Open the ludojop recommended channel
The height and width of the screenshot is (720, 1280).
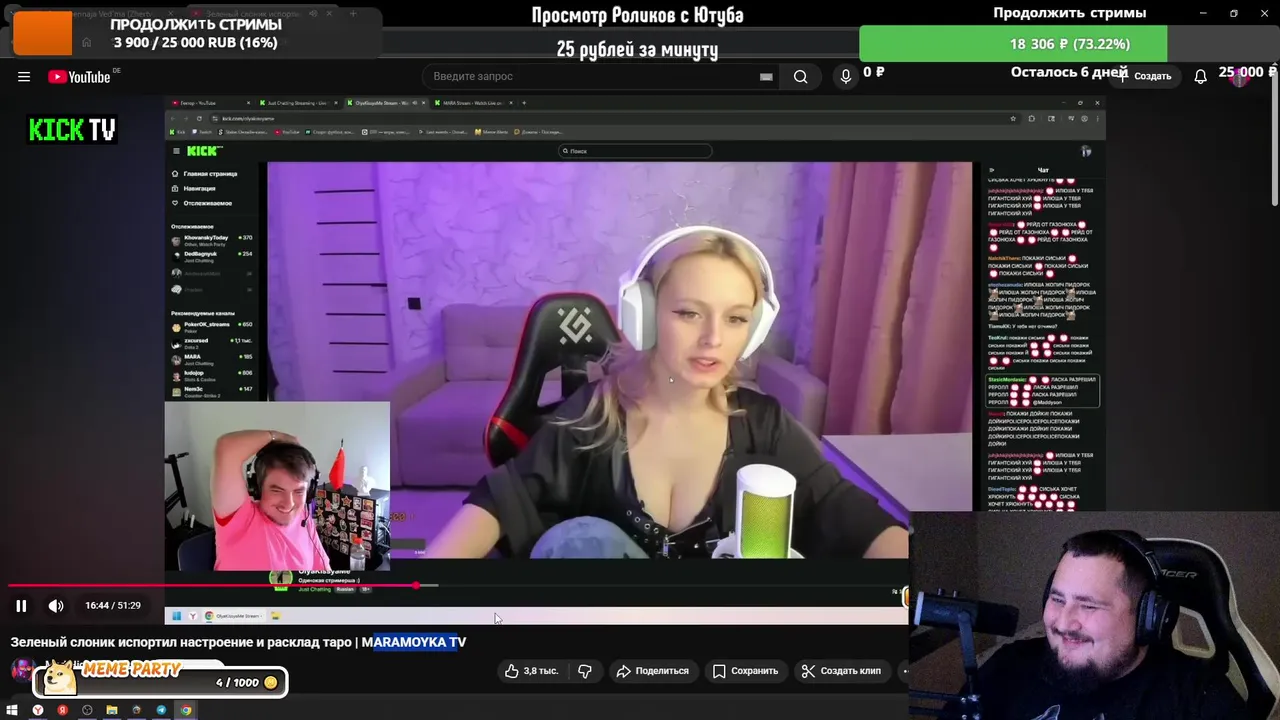(211, 375)
